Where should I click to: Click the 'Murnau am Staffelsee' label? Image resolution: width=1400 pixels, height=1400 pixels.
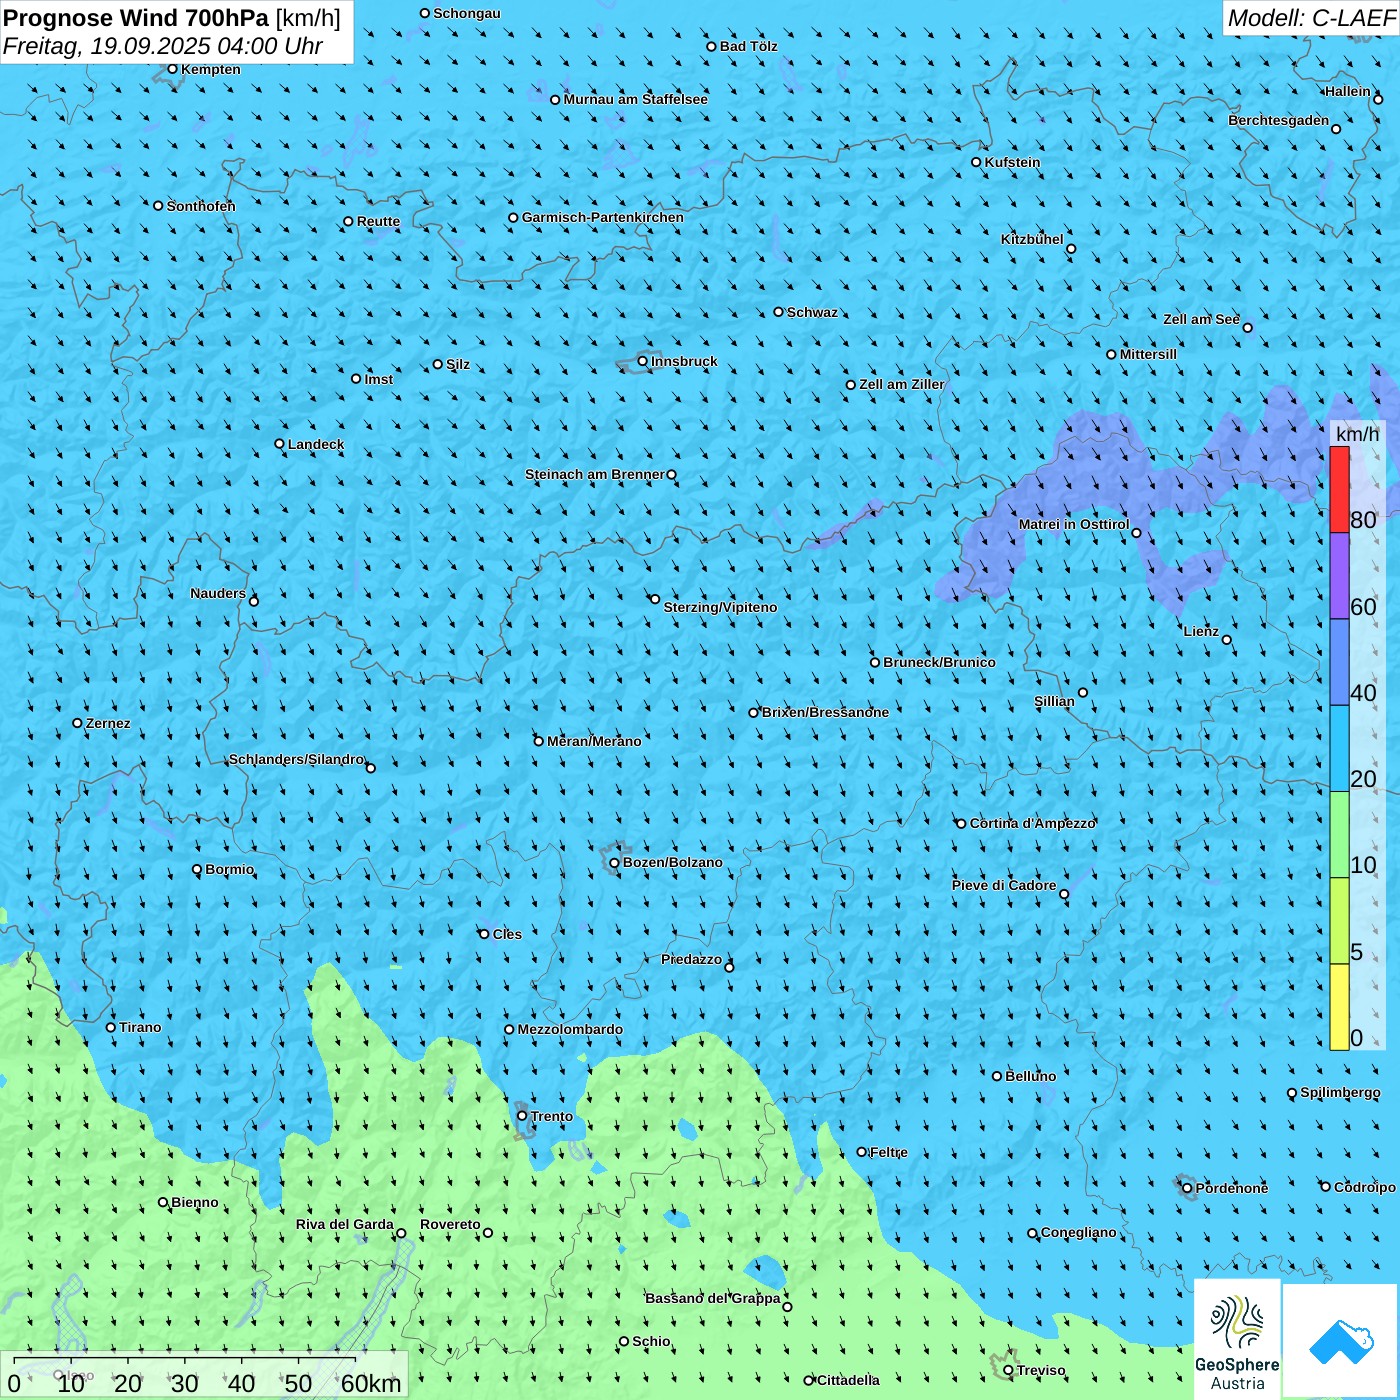point(636,99)
